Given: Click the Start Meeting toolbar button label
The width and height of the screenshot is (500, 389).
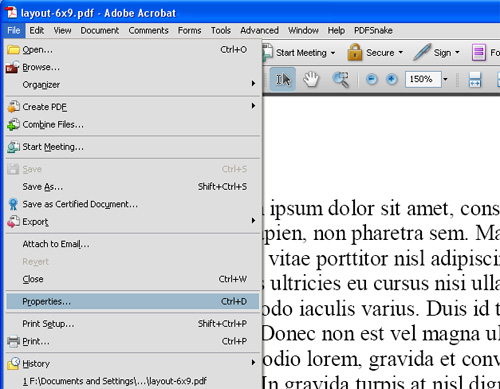Looking at the screenshot, I should 301,53.
